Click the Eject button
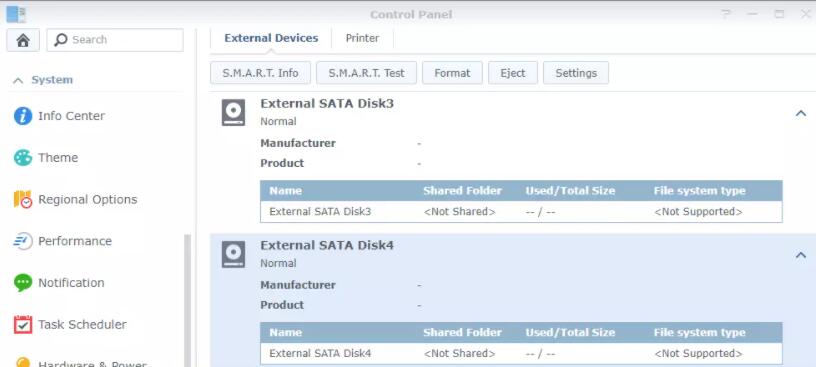The height and width of the screenshot is (367, 816). [513, 73]
